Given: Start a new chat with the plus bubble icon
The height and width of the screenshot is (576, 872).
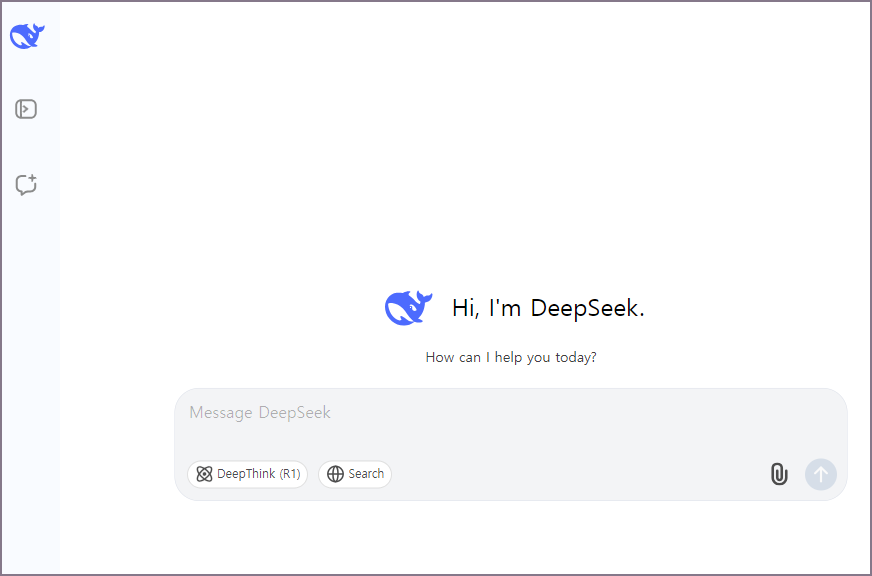Looking at the screenshot, I should point(26,185).
